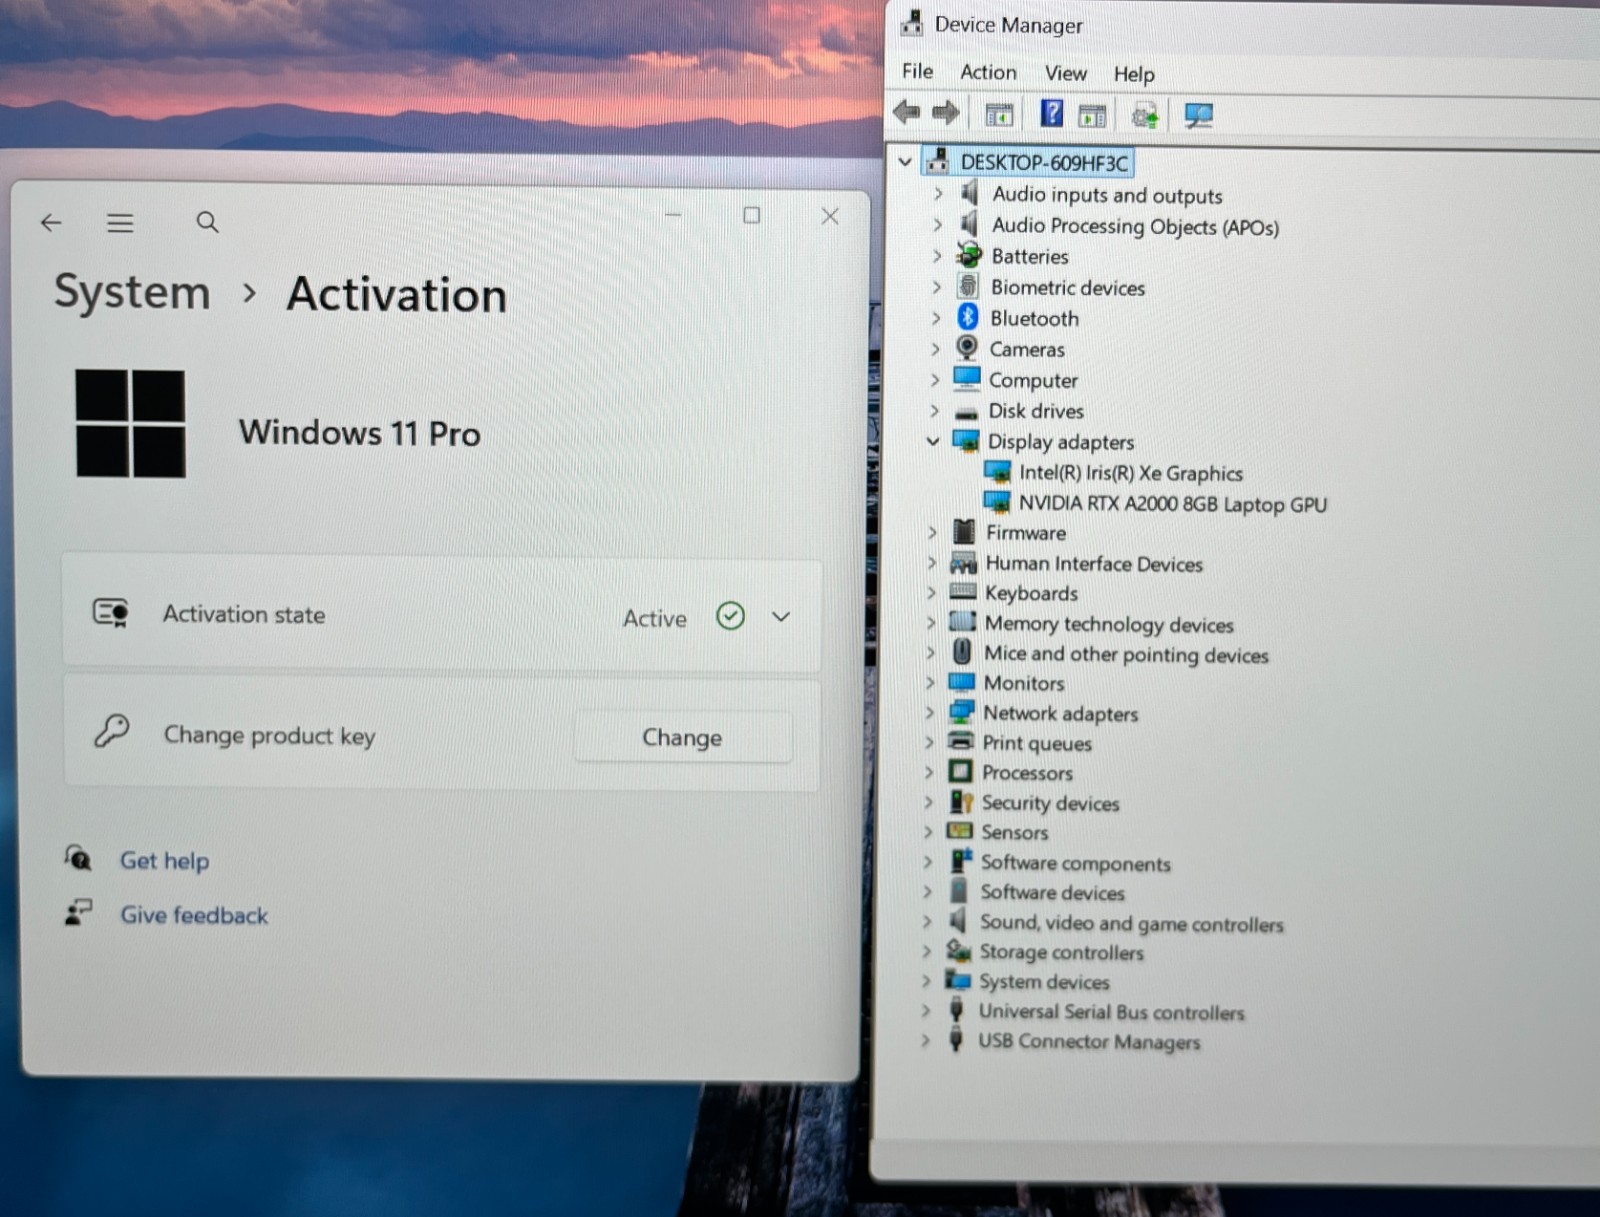The width and height of the screenshot is (1600, 1217).
Task: Expand the Keyboards chevron
Action: (x=931, y=592)
